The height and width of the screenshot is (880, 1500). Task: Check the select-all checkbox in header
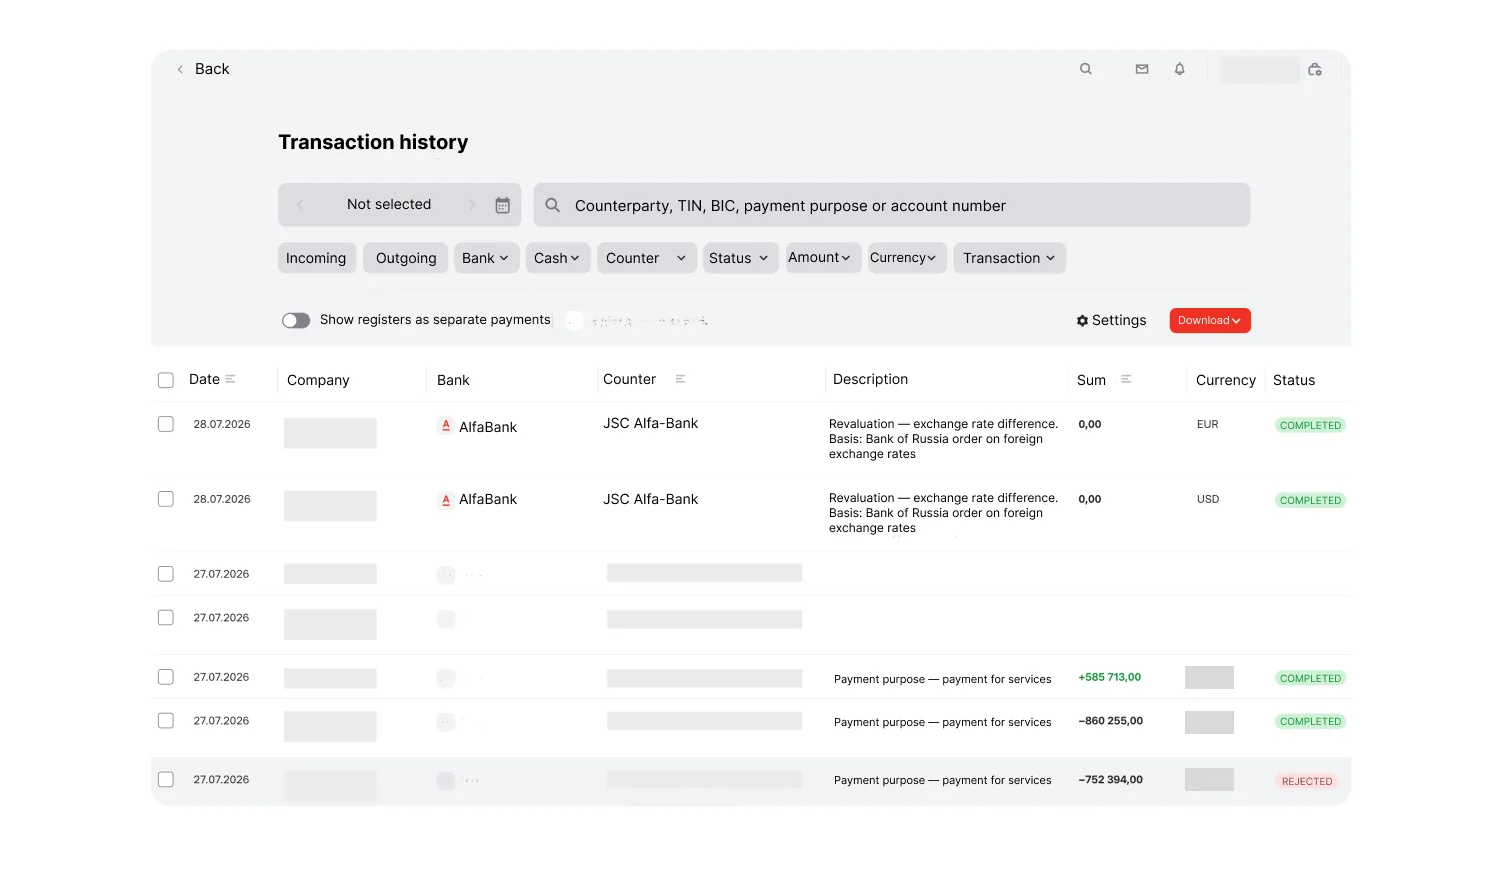[166, 380]
